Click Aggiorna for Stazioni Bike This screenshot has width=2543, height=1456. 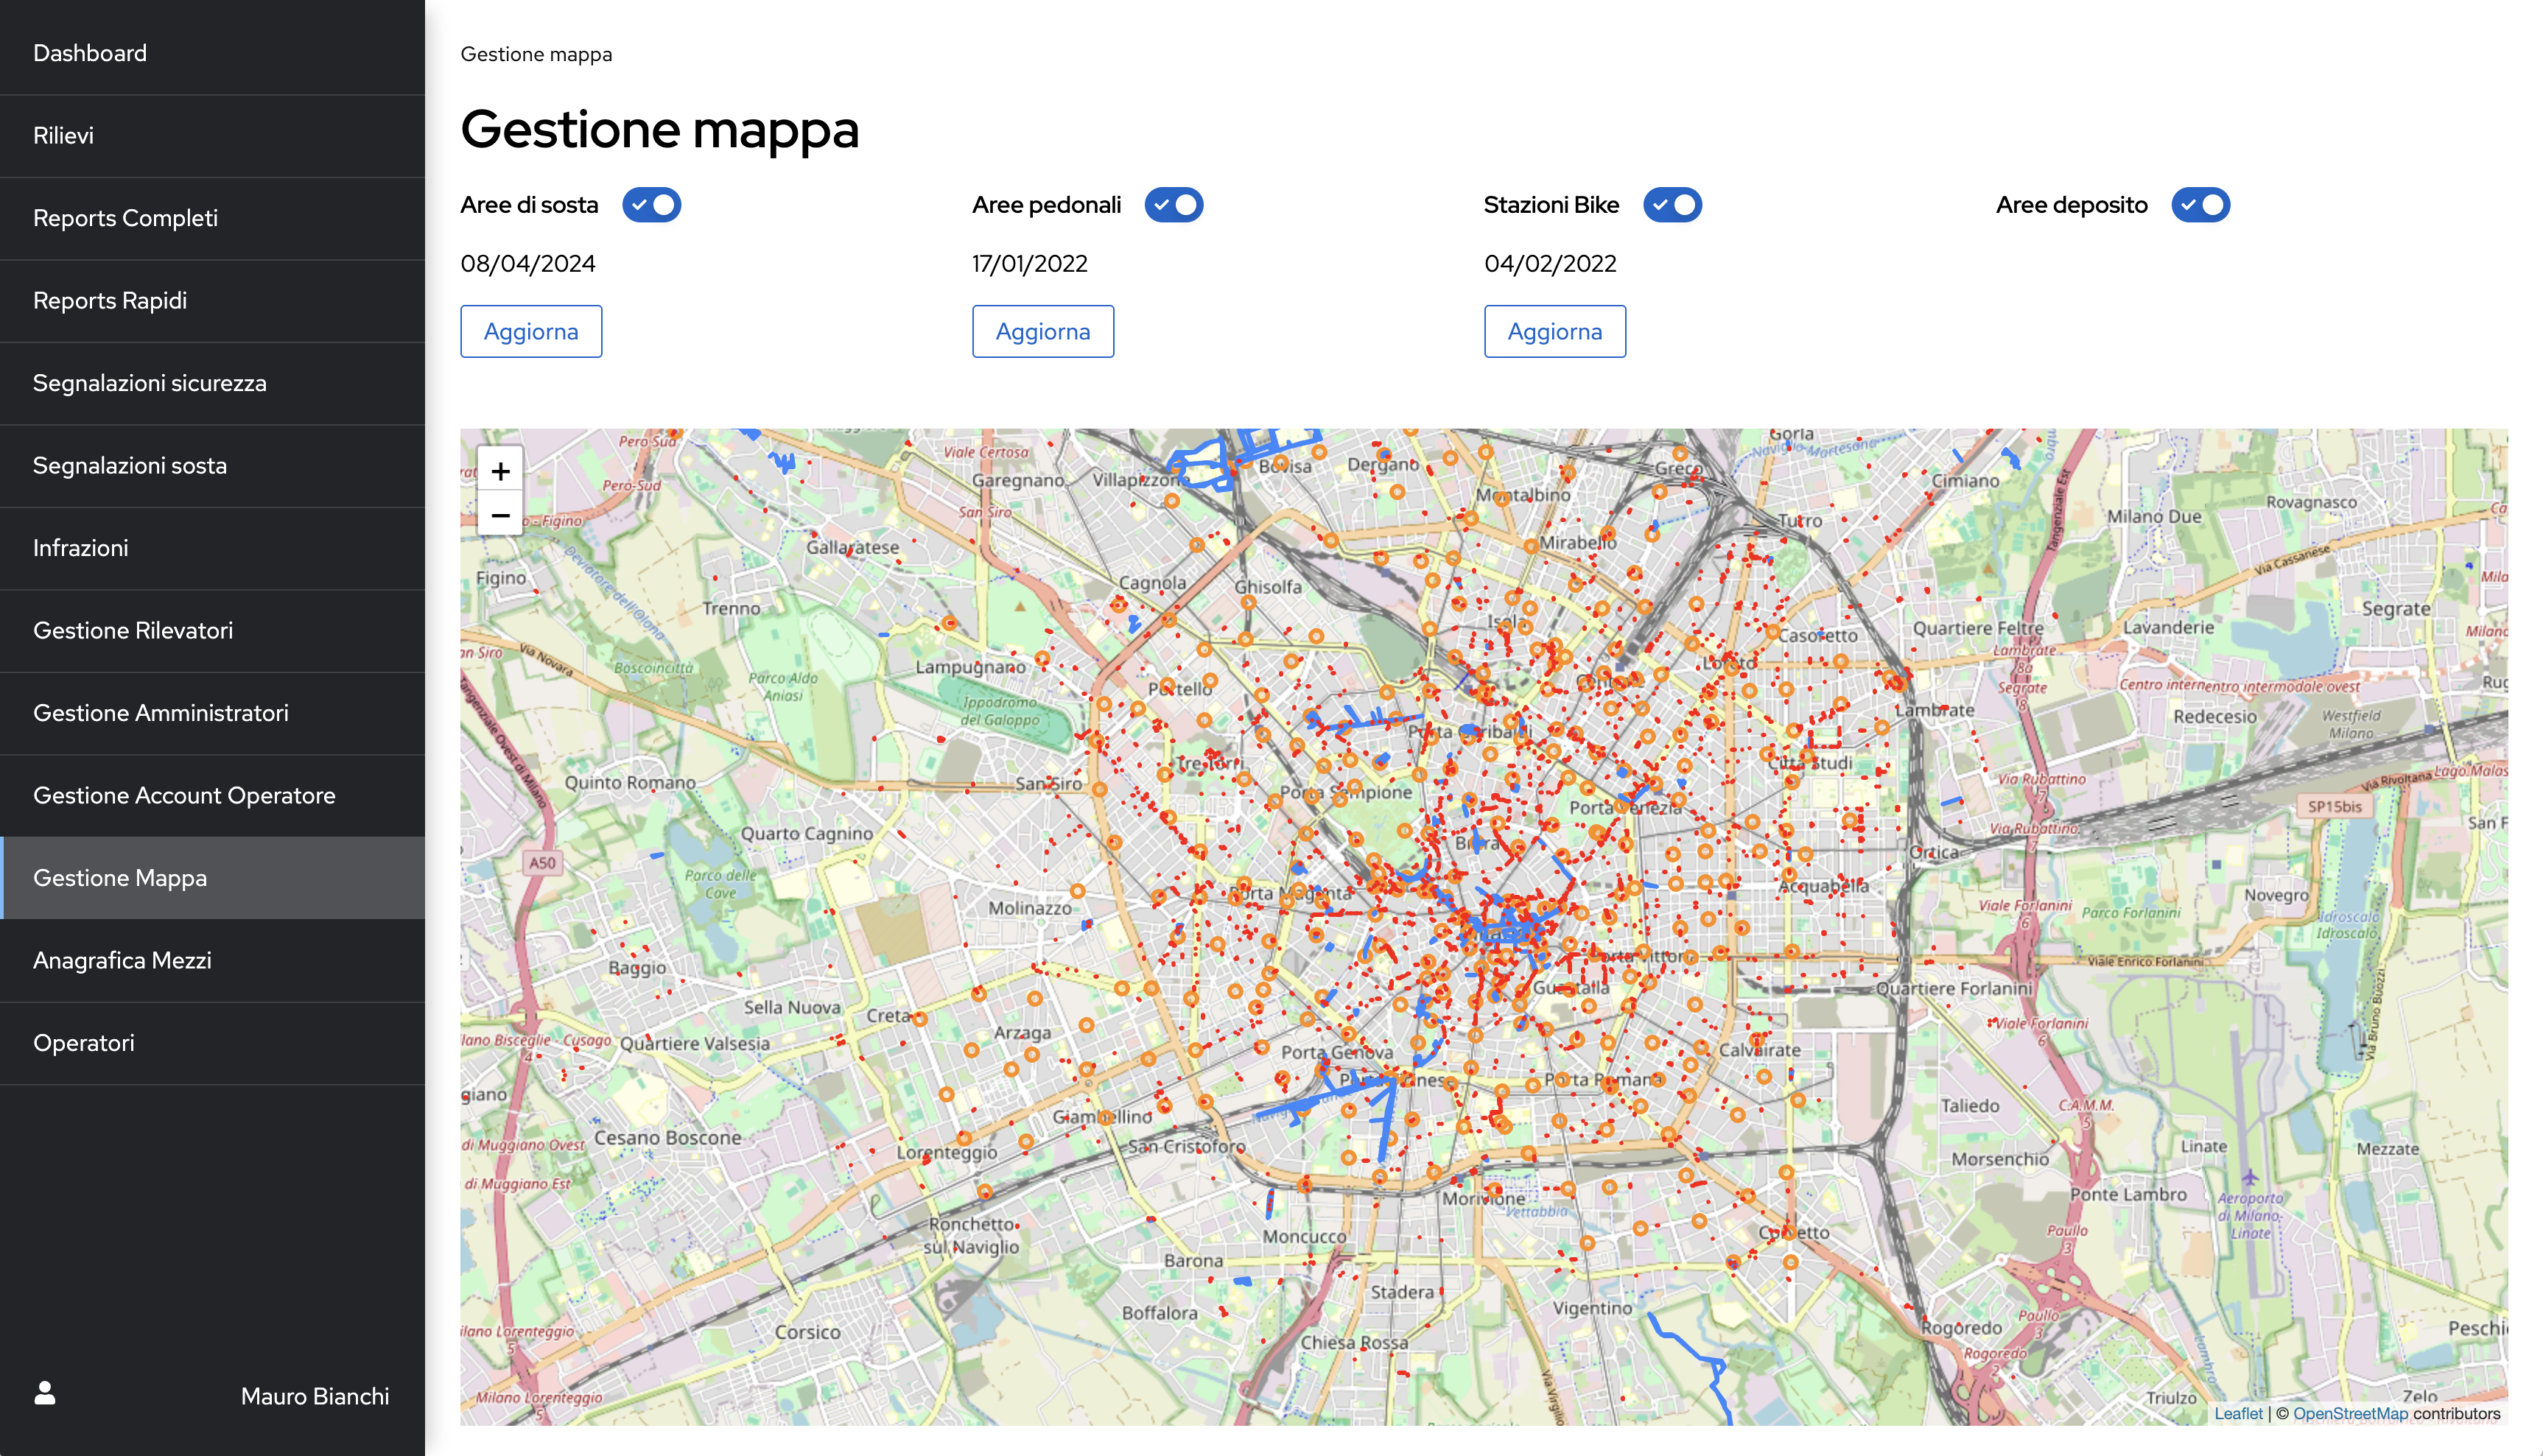(x=1554, y=331)
